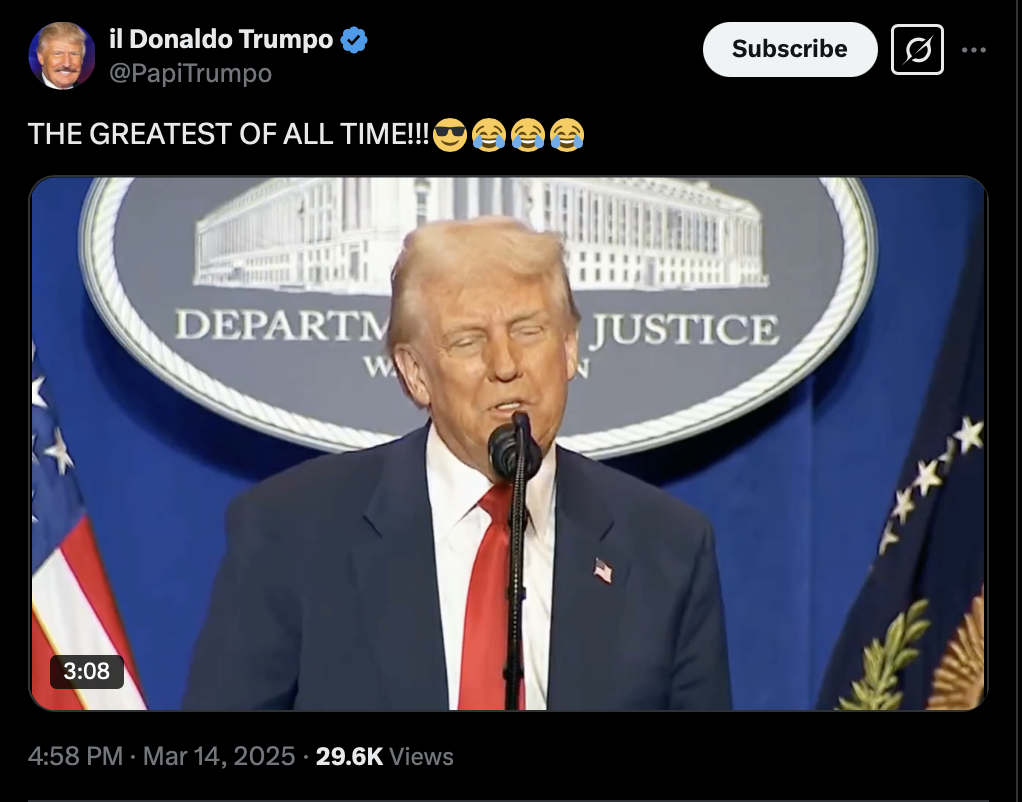
Task: View the 29.6K Views count details
Action: point(385,756)
